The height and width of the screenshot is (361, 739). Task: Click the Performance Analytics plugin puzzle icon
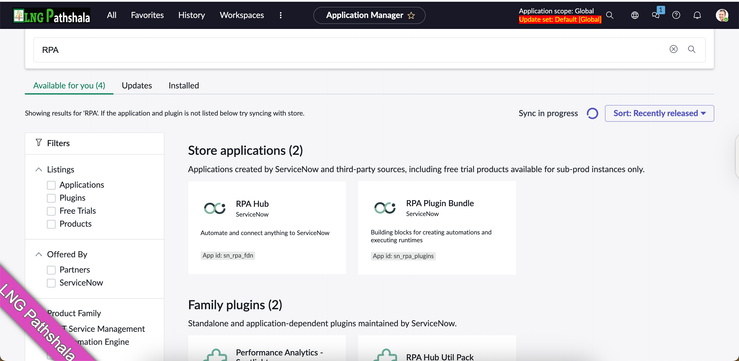[215, 354]
